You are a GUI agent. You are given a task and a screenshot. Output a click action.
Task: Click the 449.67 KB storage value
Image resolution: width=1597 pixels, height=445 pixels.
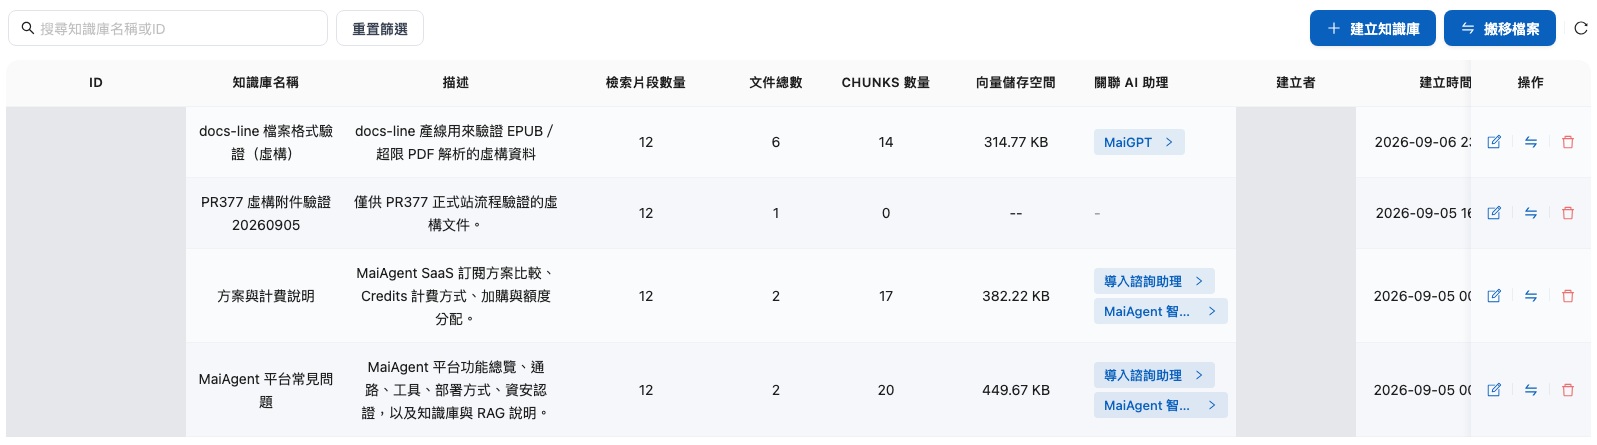pyautogui.click(x=1016, y=390)
